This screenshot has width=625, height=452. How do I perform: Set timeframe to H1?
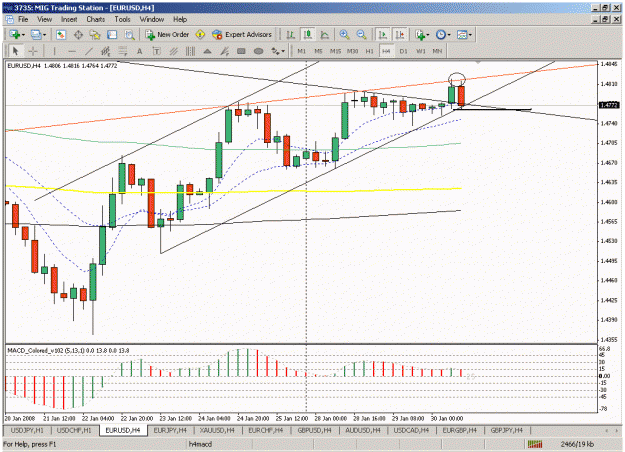pyautogui.click(x=369, y=51)
